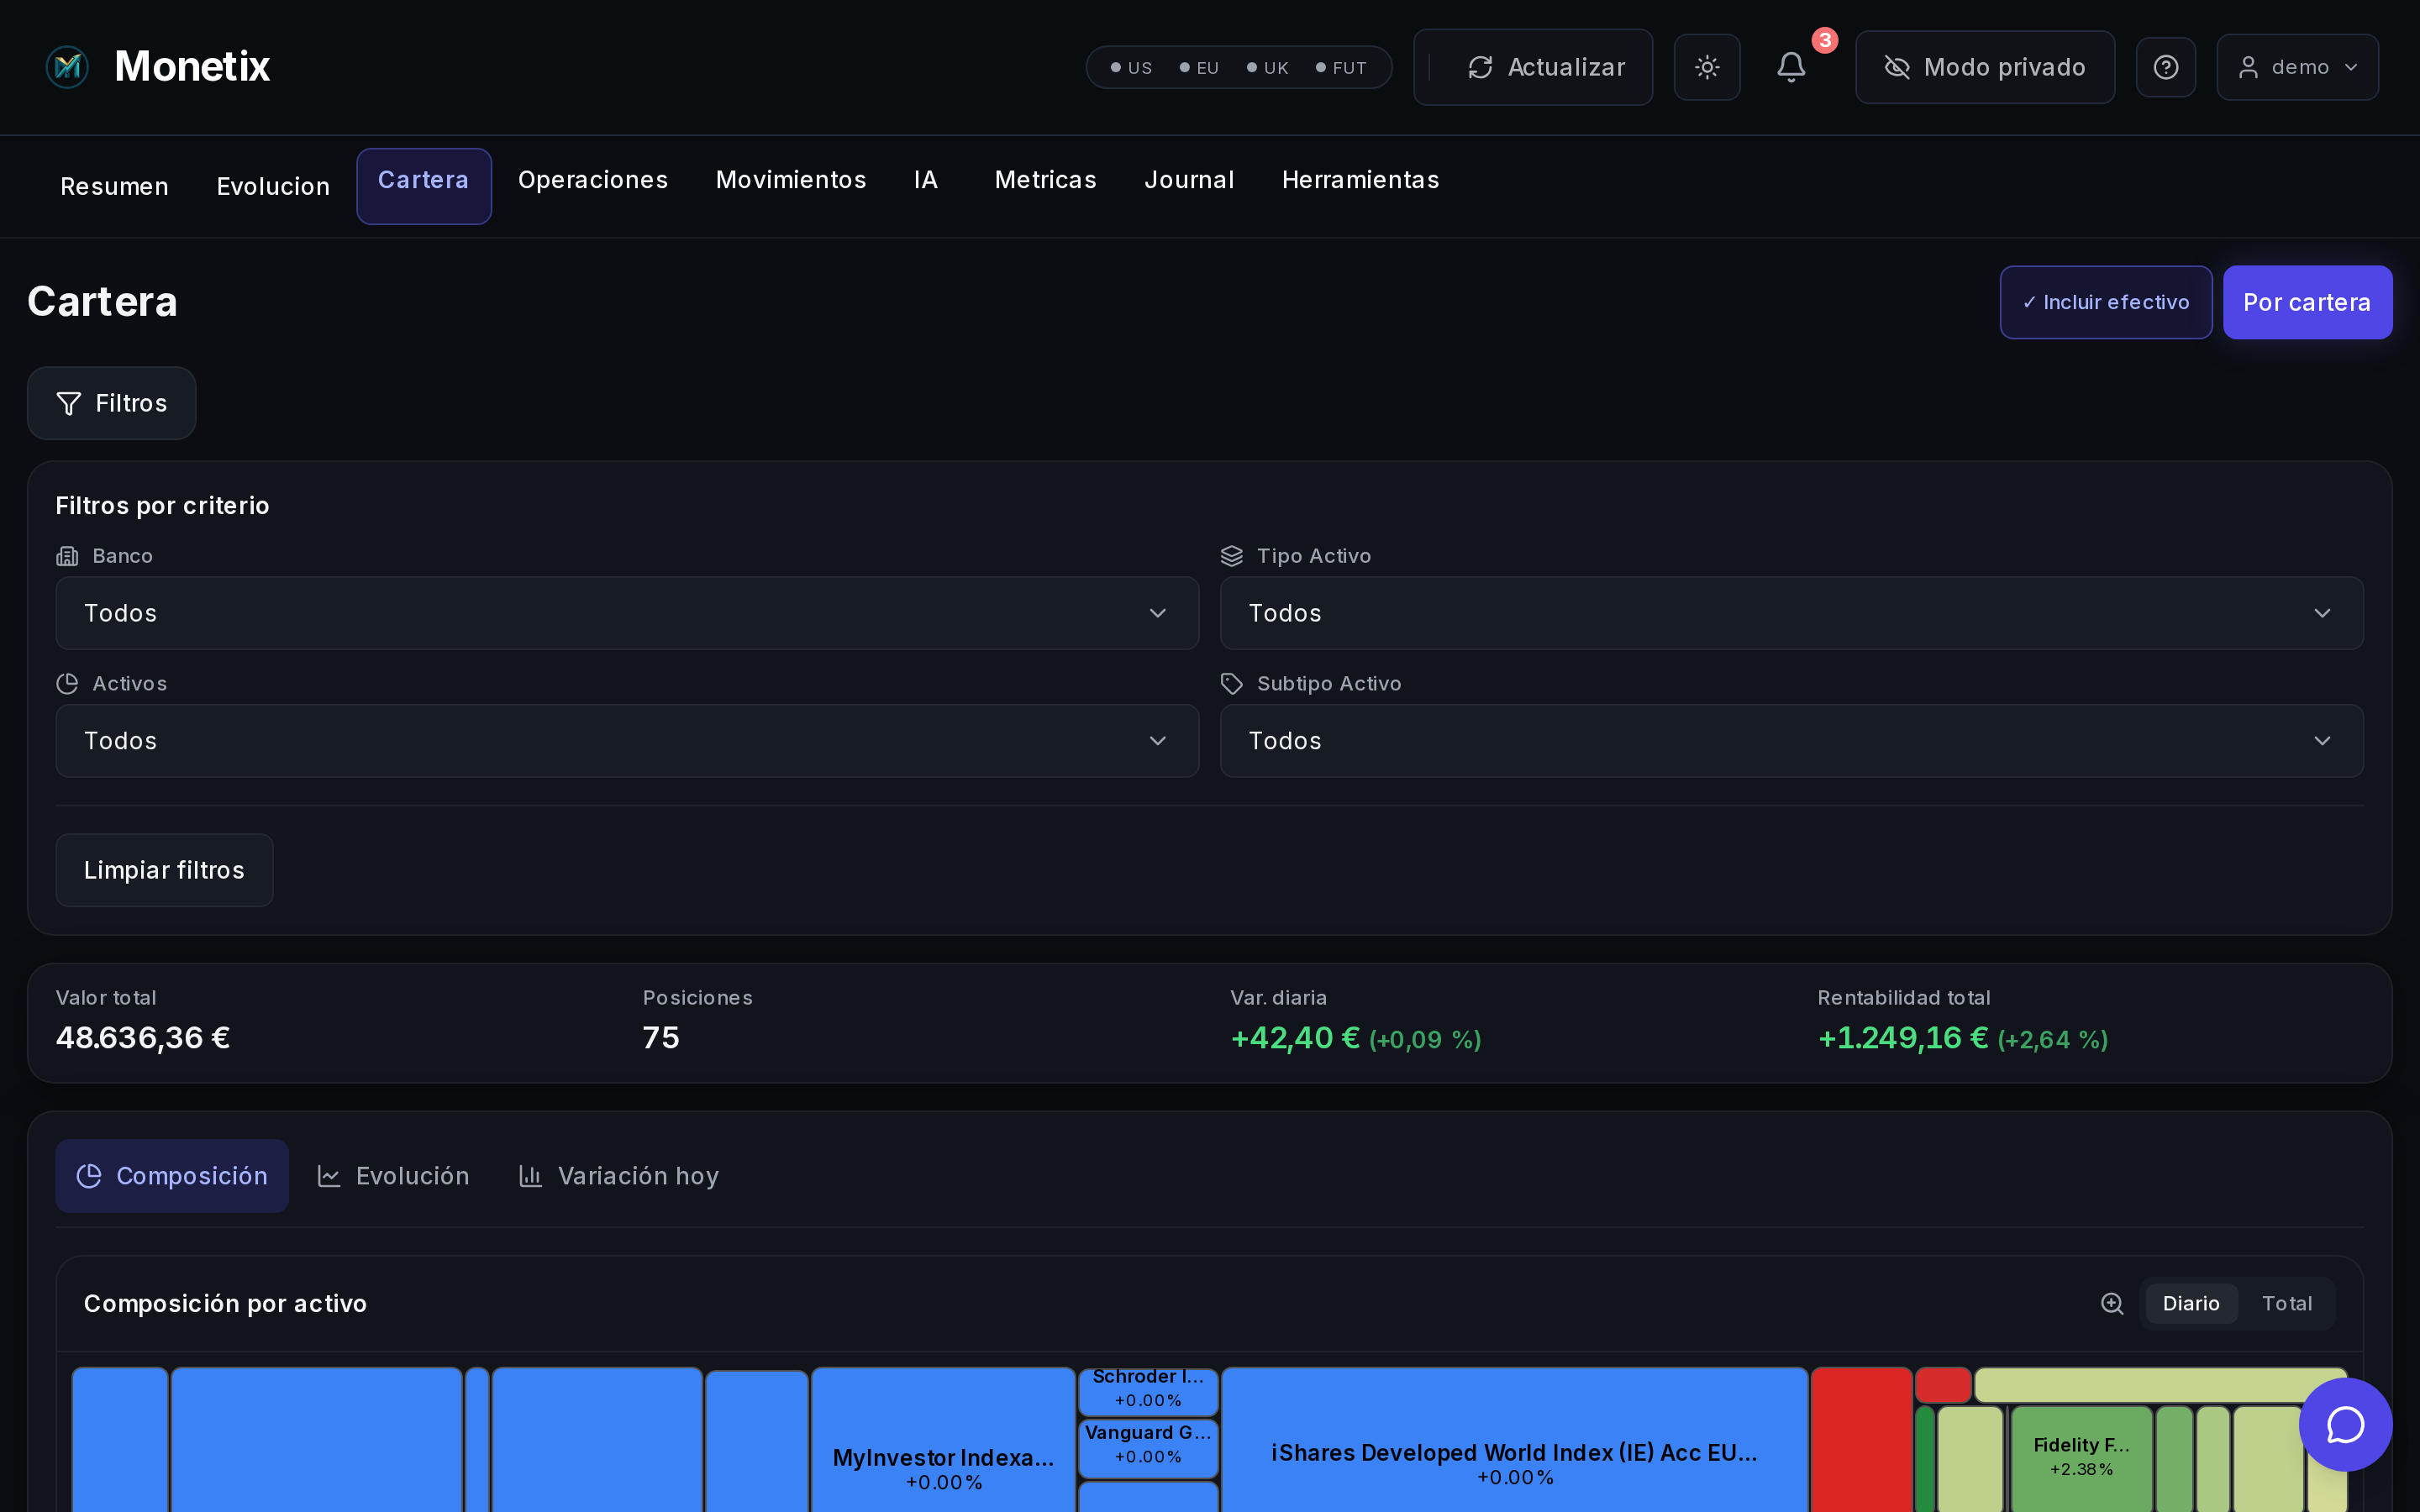Image resolution: width=2420 pixels, height=1512 pixels.
Task: Open the demo user menu
Action: coord(2297,67)
